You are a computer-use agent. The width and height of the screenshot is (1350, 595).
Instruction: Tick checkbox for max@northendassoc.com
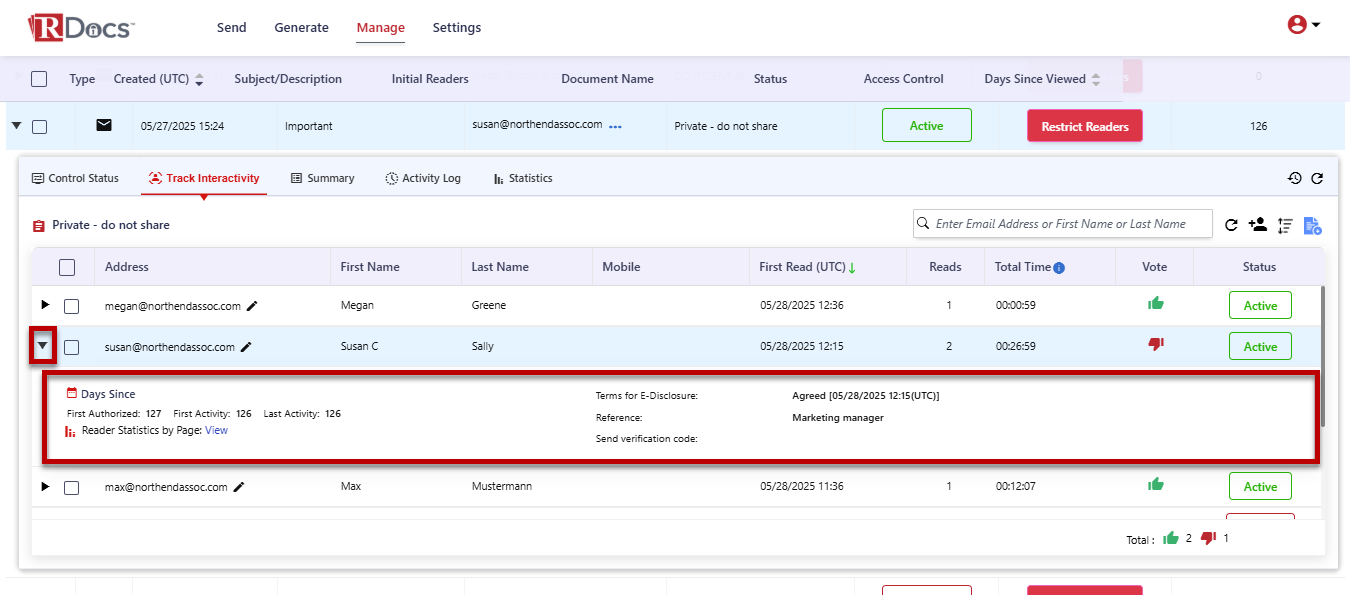click(72, 487)
